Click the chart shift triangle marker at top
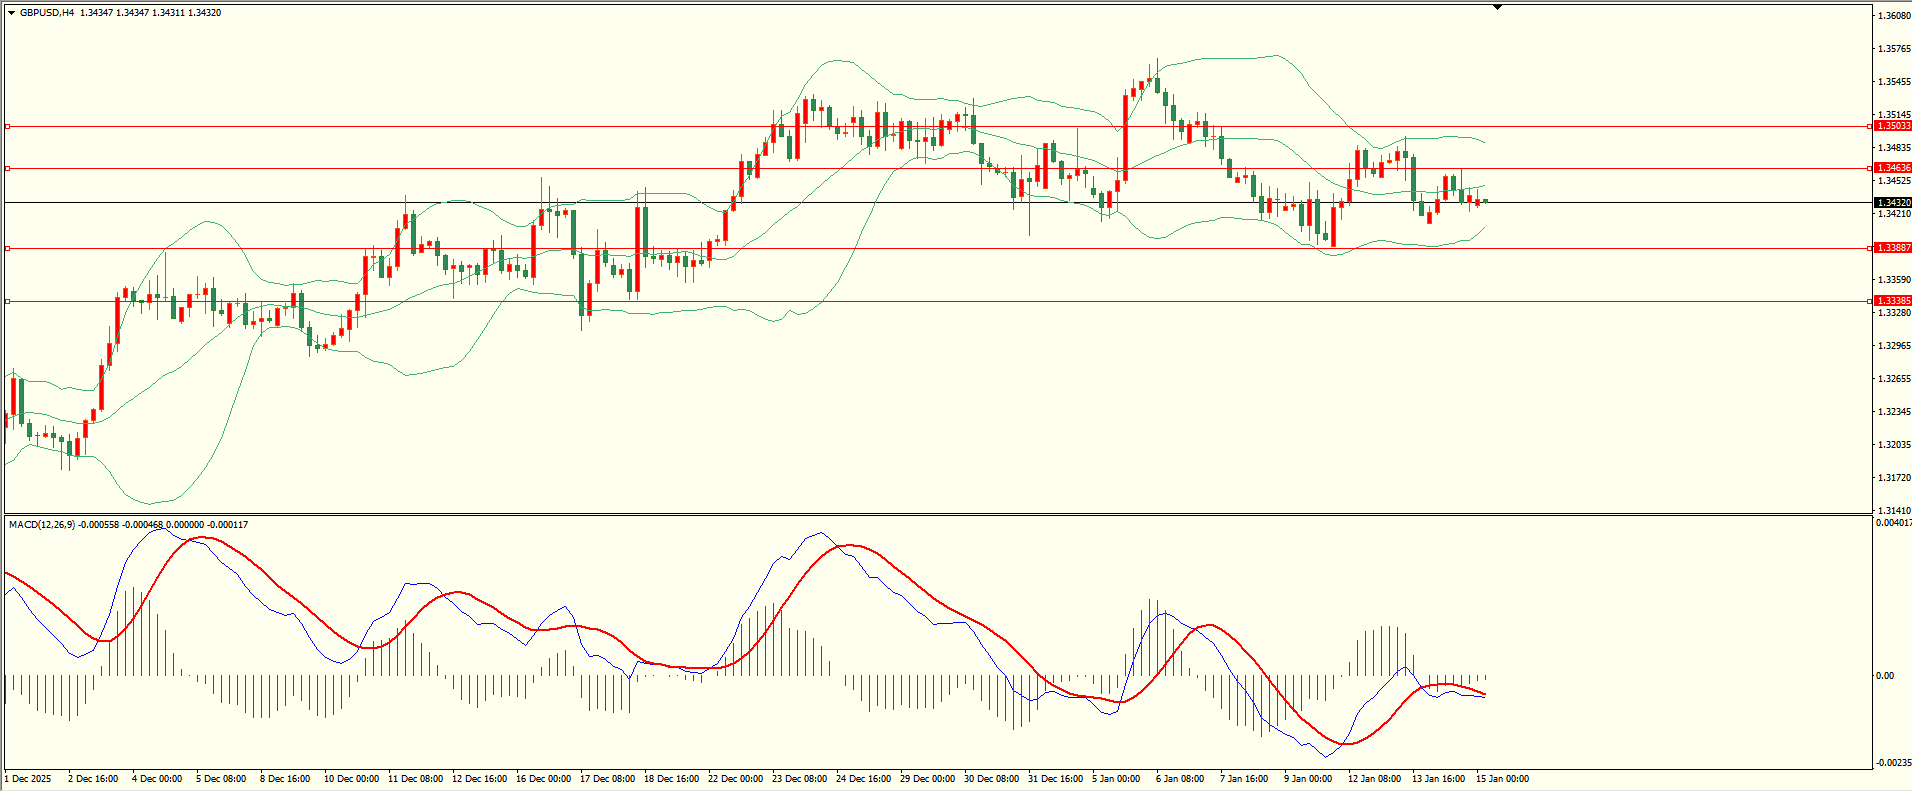 [x=1497, y=7]
